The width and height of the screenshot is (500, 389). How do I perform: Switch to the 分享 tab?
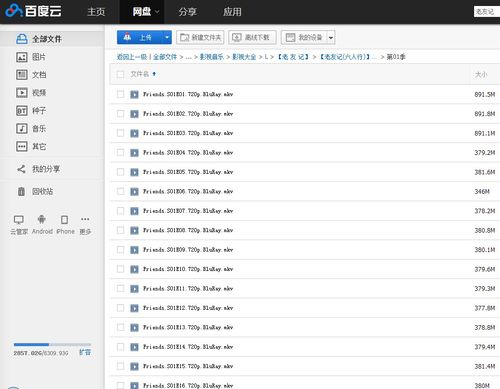coord(187,12)
